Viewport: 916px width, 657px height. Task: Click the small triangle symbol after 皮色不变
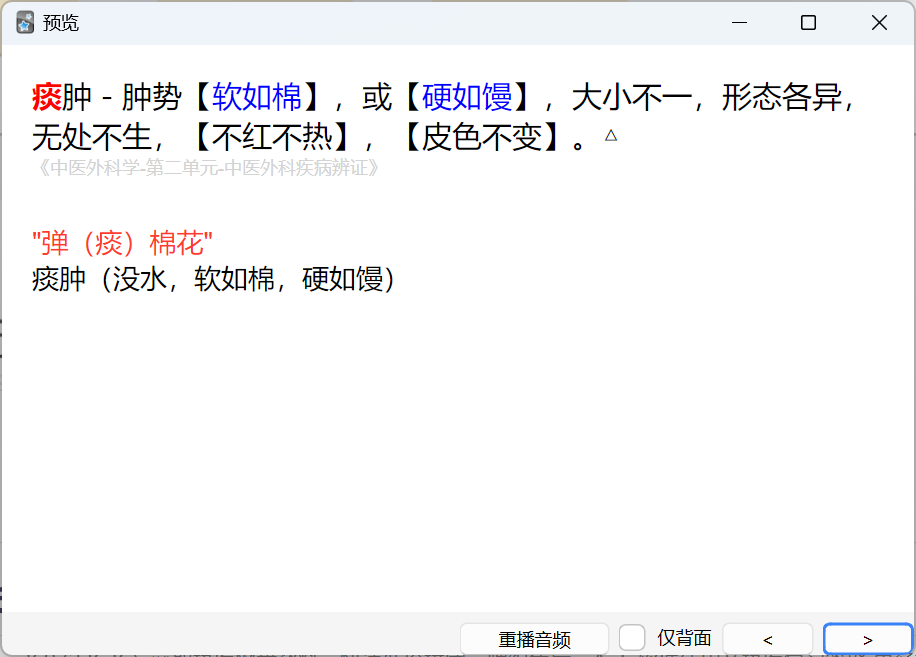611,135
